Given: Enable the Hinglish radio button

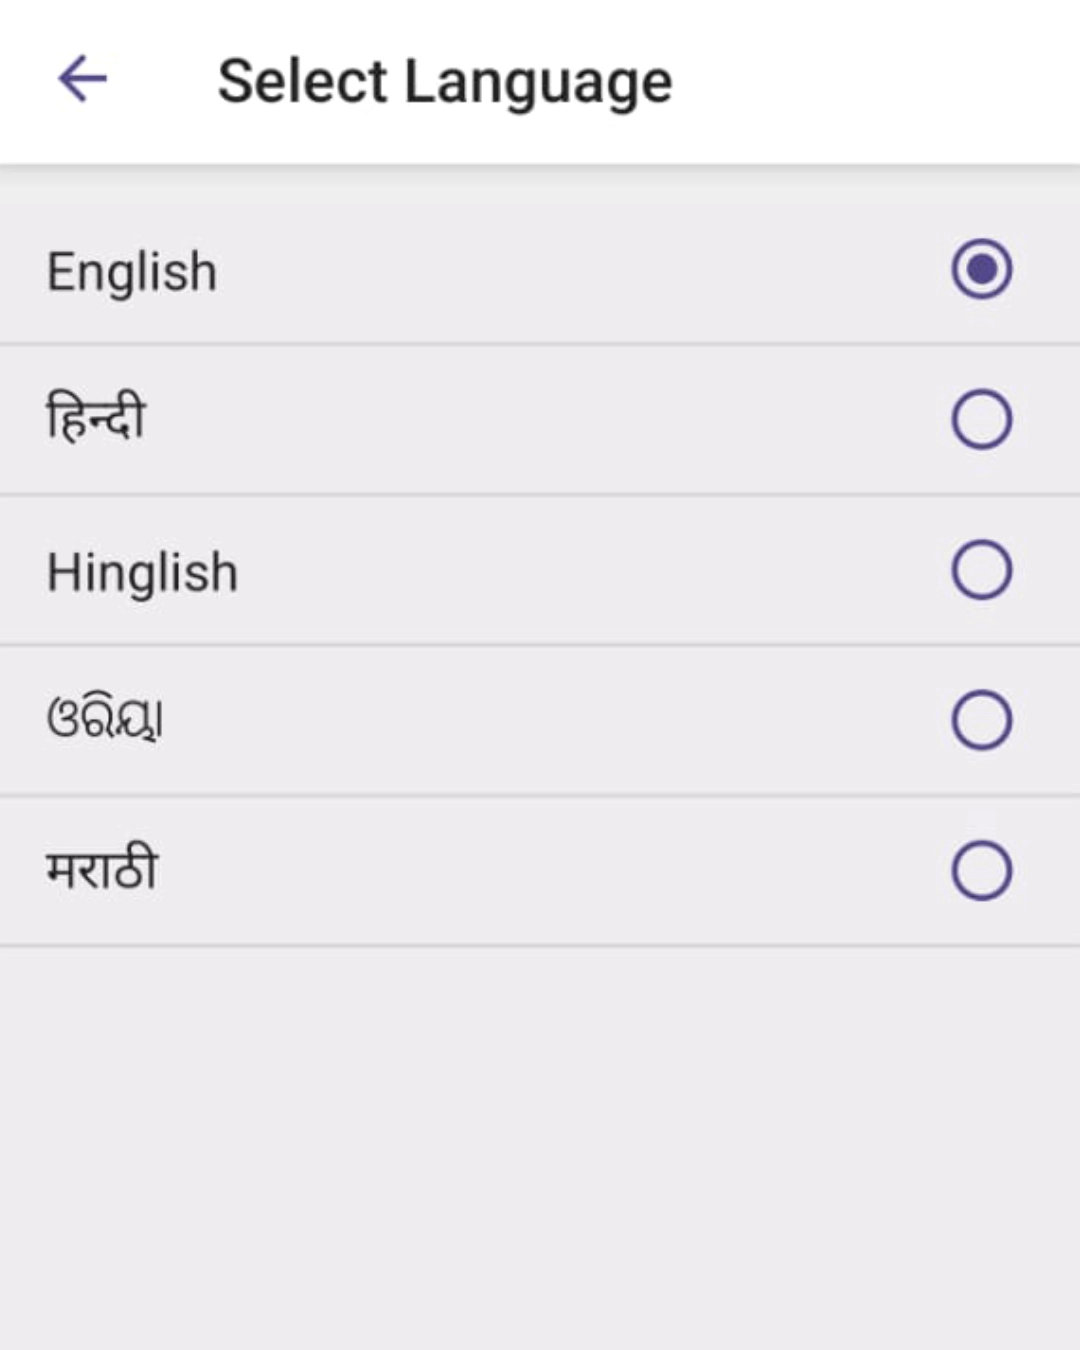Looking at the screenshot, I should [981, 569].
